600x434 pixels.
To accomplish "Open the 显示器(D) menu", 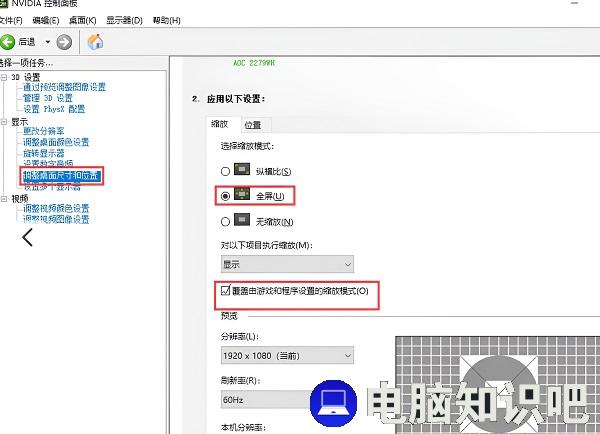I will click(124, 20).
